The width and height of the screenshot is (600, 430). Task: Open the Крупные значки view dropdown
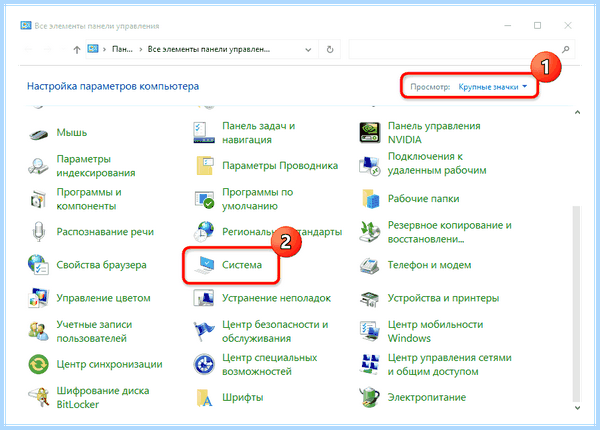click(493, 87)
